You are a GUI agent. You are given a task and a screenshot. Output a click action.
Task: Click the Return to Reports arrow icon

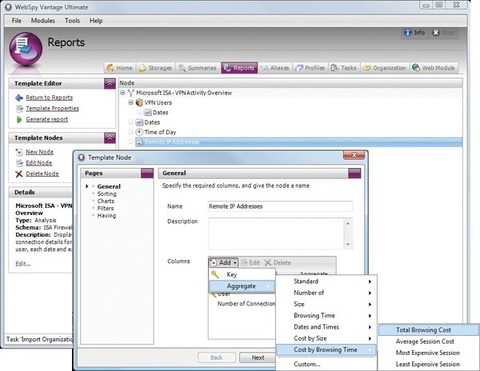19,98
